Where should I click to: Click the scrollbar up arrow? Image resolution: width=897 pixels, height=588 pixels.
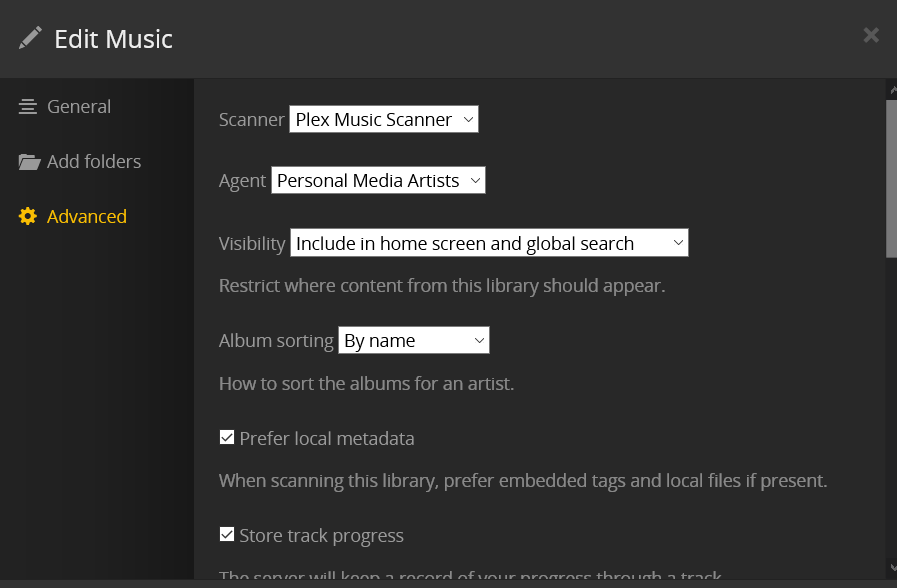coord(891,91)
